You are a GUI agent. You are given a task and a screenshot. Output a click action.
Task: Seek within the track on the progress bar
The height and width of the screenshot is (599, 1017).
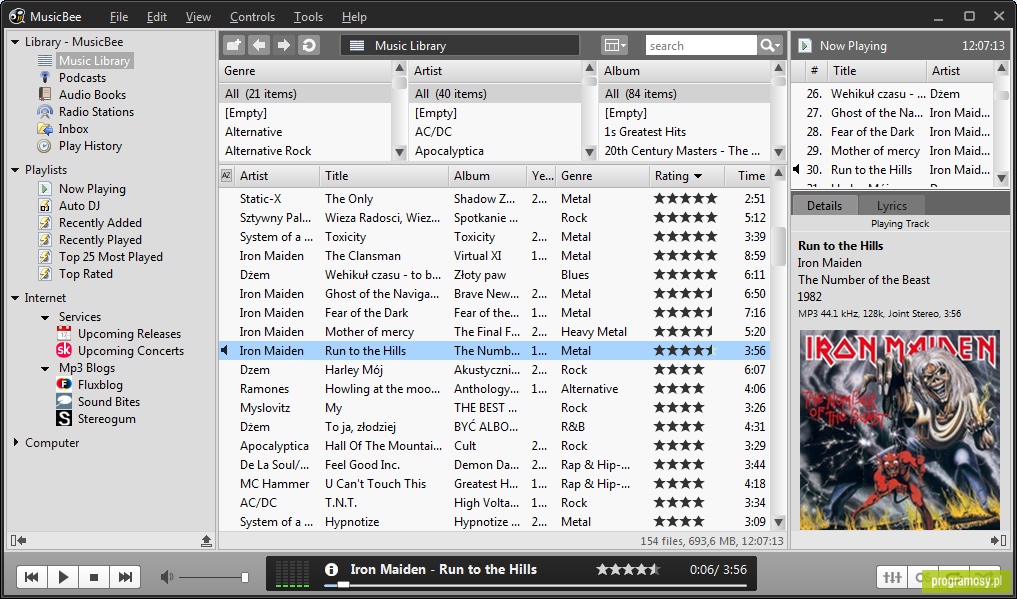(535, 585)
